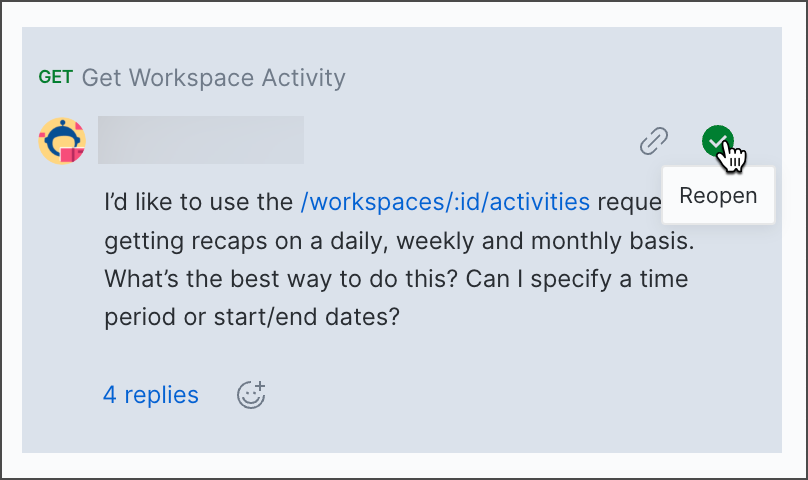Screen dimensions: 808x480
Task: Click the text "I'd like to use the"
Action: point(198,202)
